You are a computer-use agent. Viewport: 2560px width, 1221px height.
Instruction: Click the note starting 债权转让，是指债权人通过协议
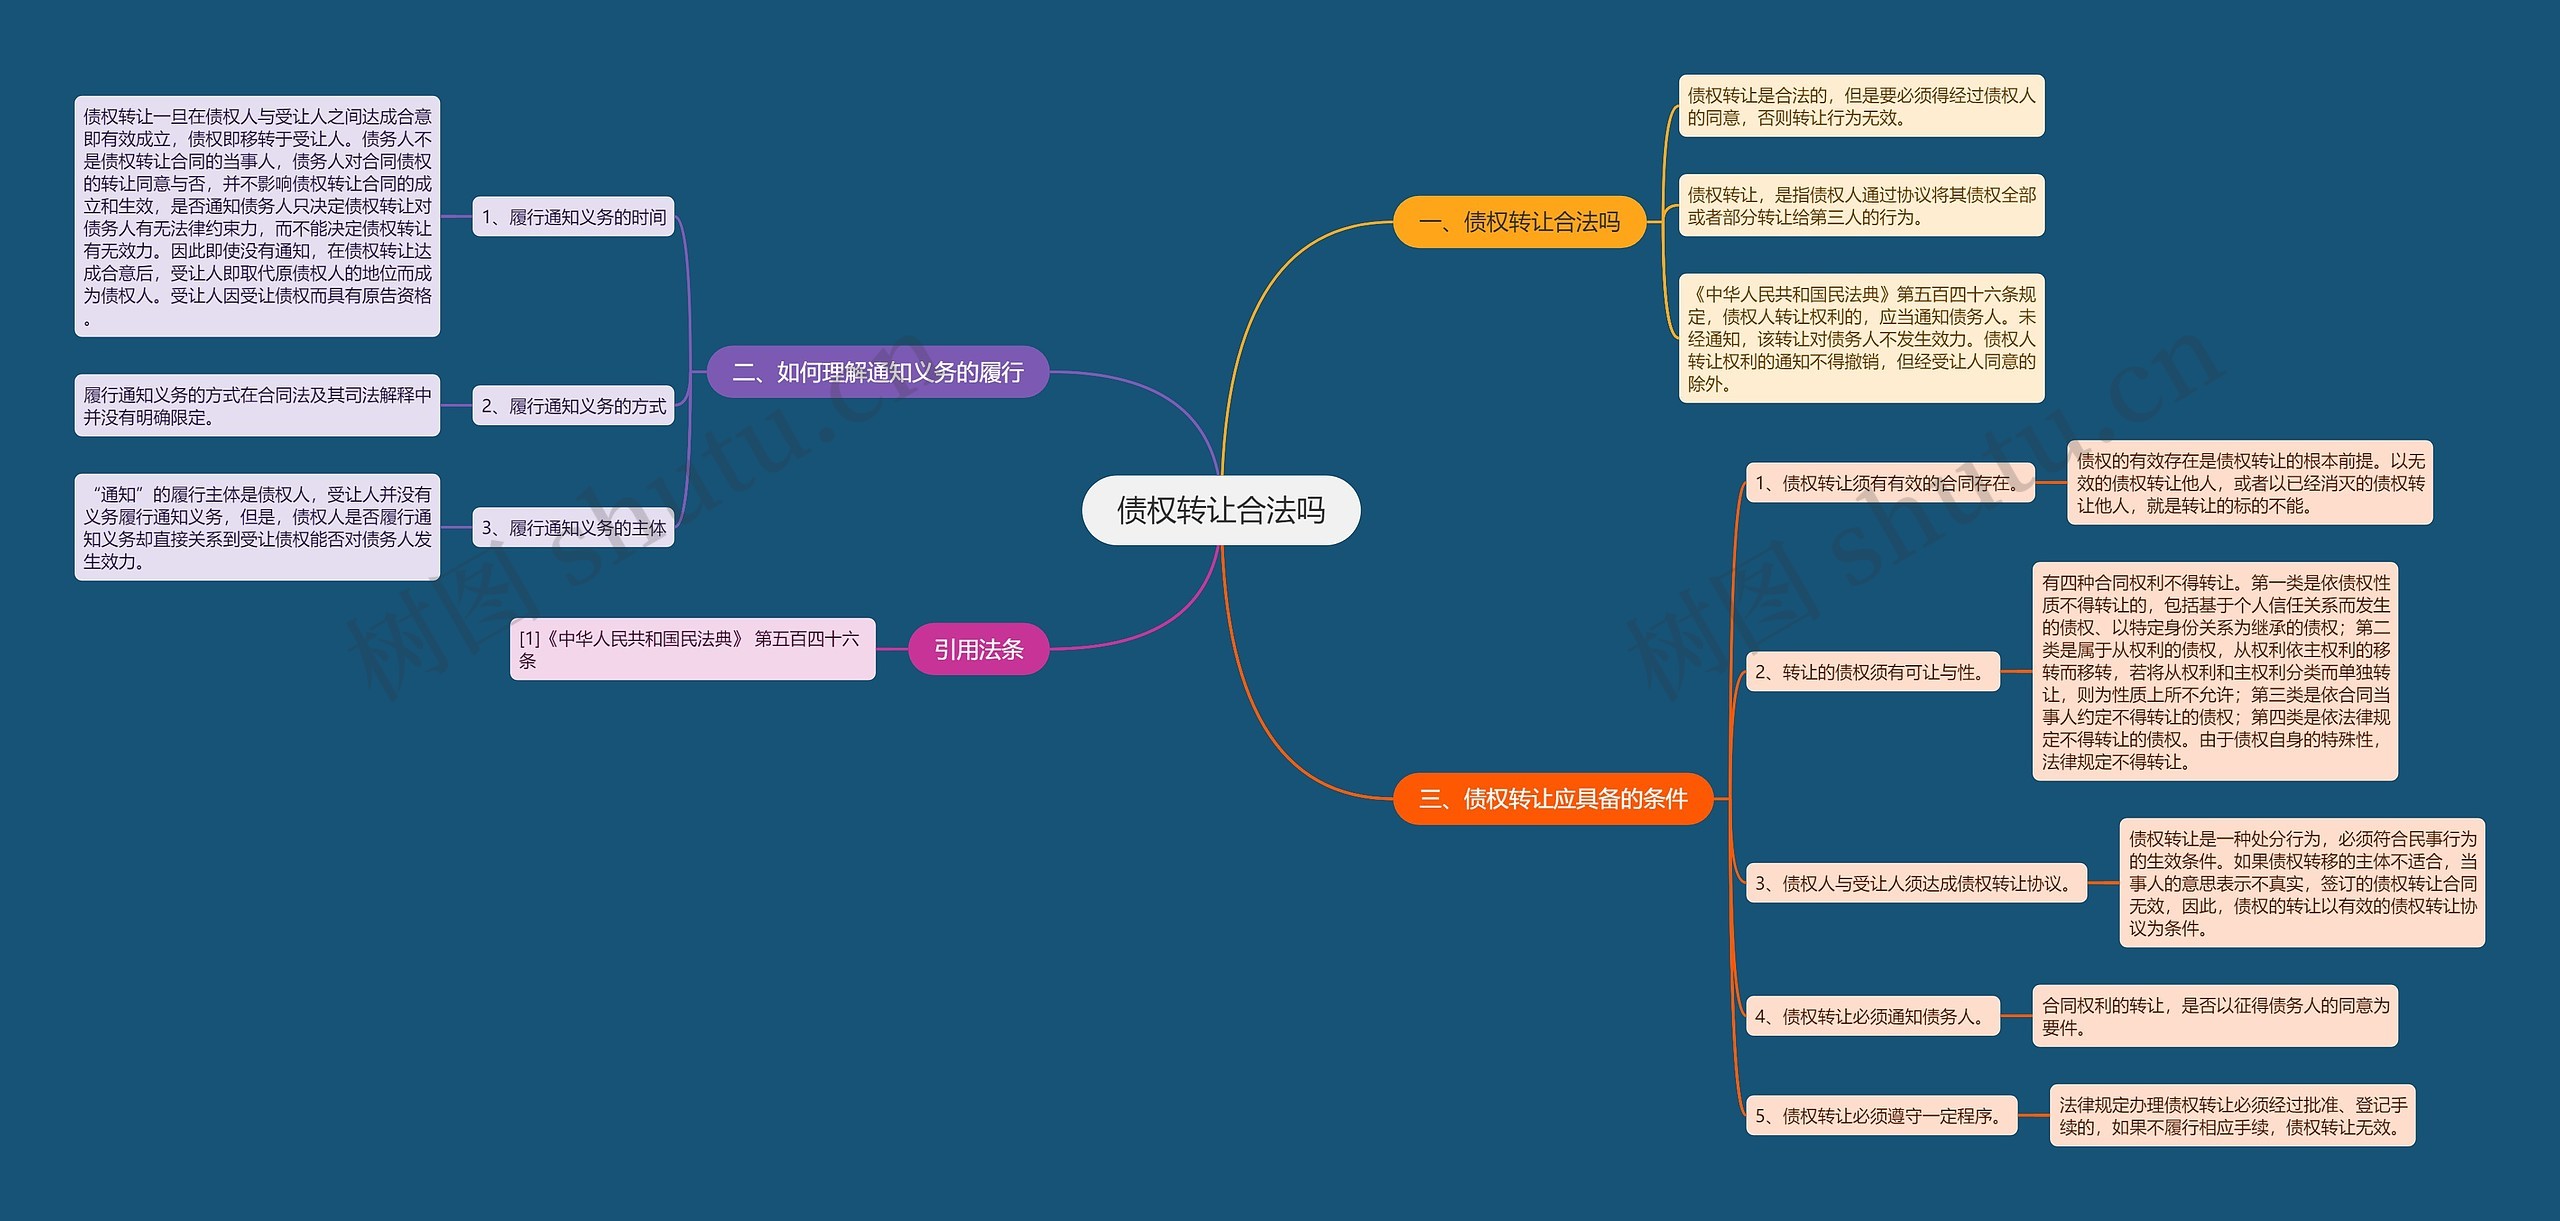click(1861, 205)
